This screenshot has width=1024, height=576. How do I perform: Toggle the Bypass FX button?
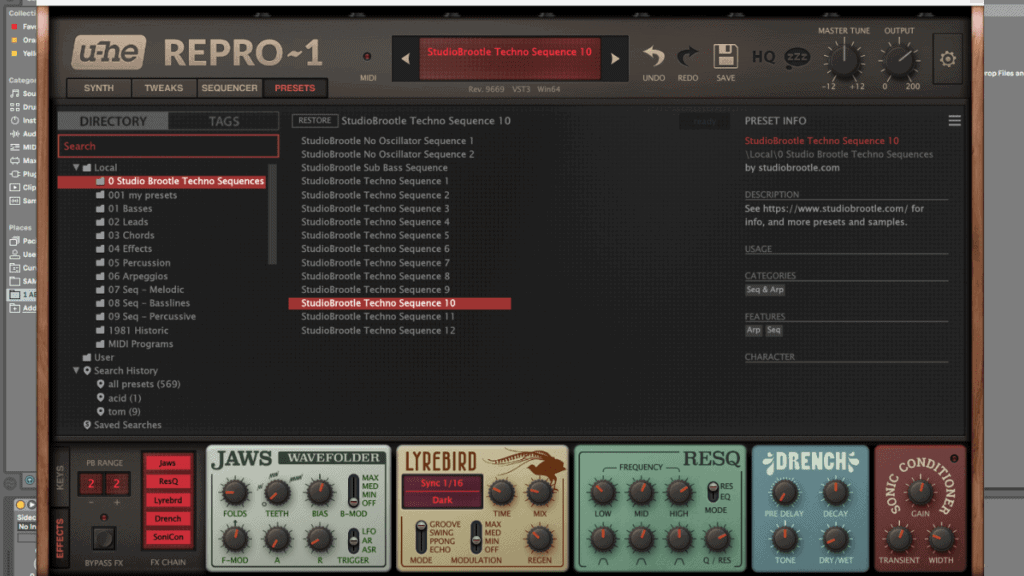103,537
